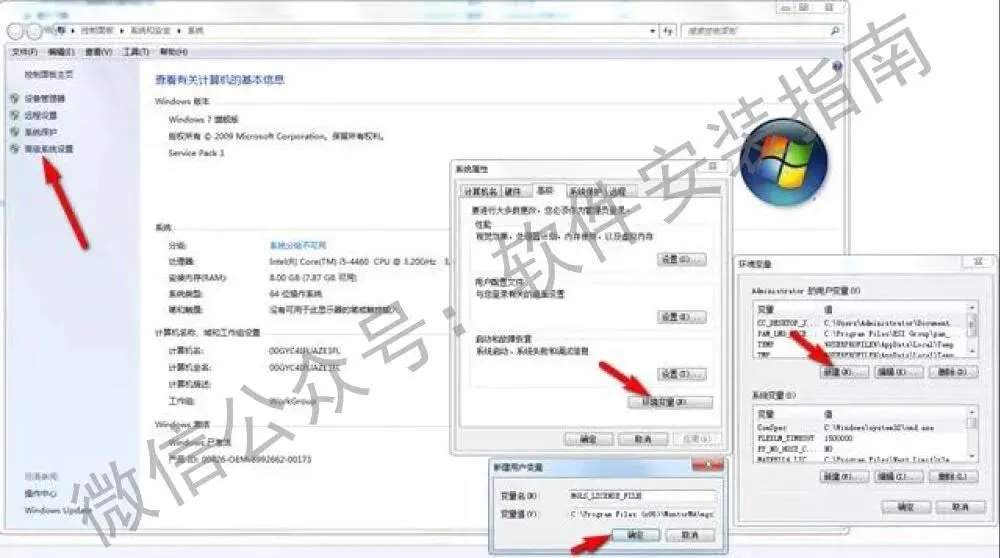The height and width of the screenshot is (558, 1000).
Task: Open the 文件(F) menu
Action: (25, 52)
